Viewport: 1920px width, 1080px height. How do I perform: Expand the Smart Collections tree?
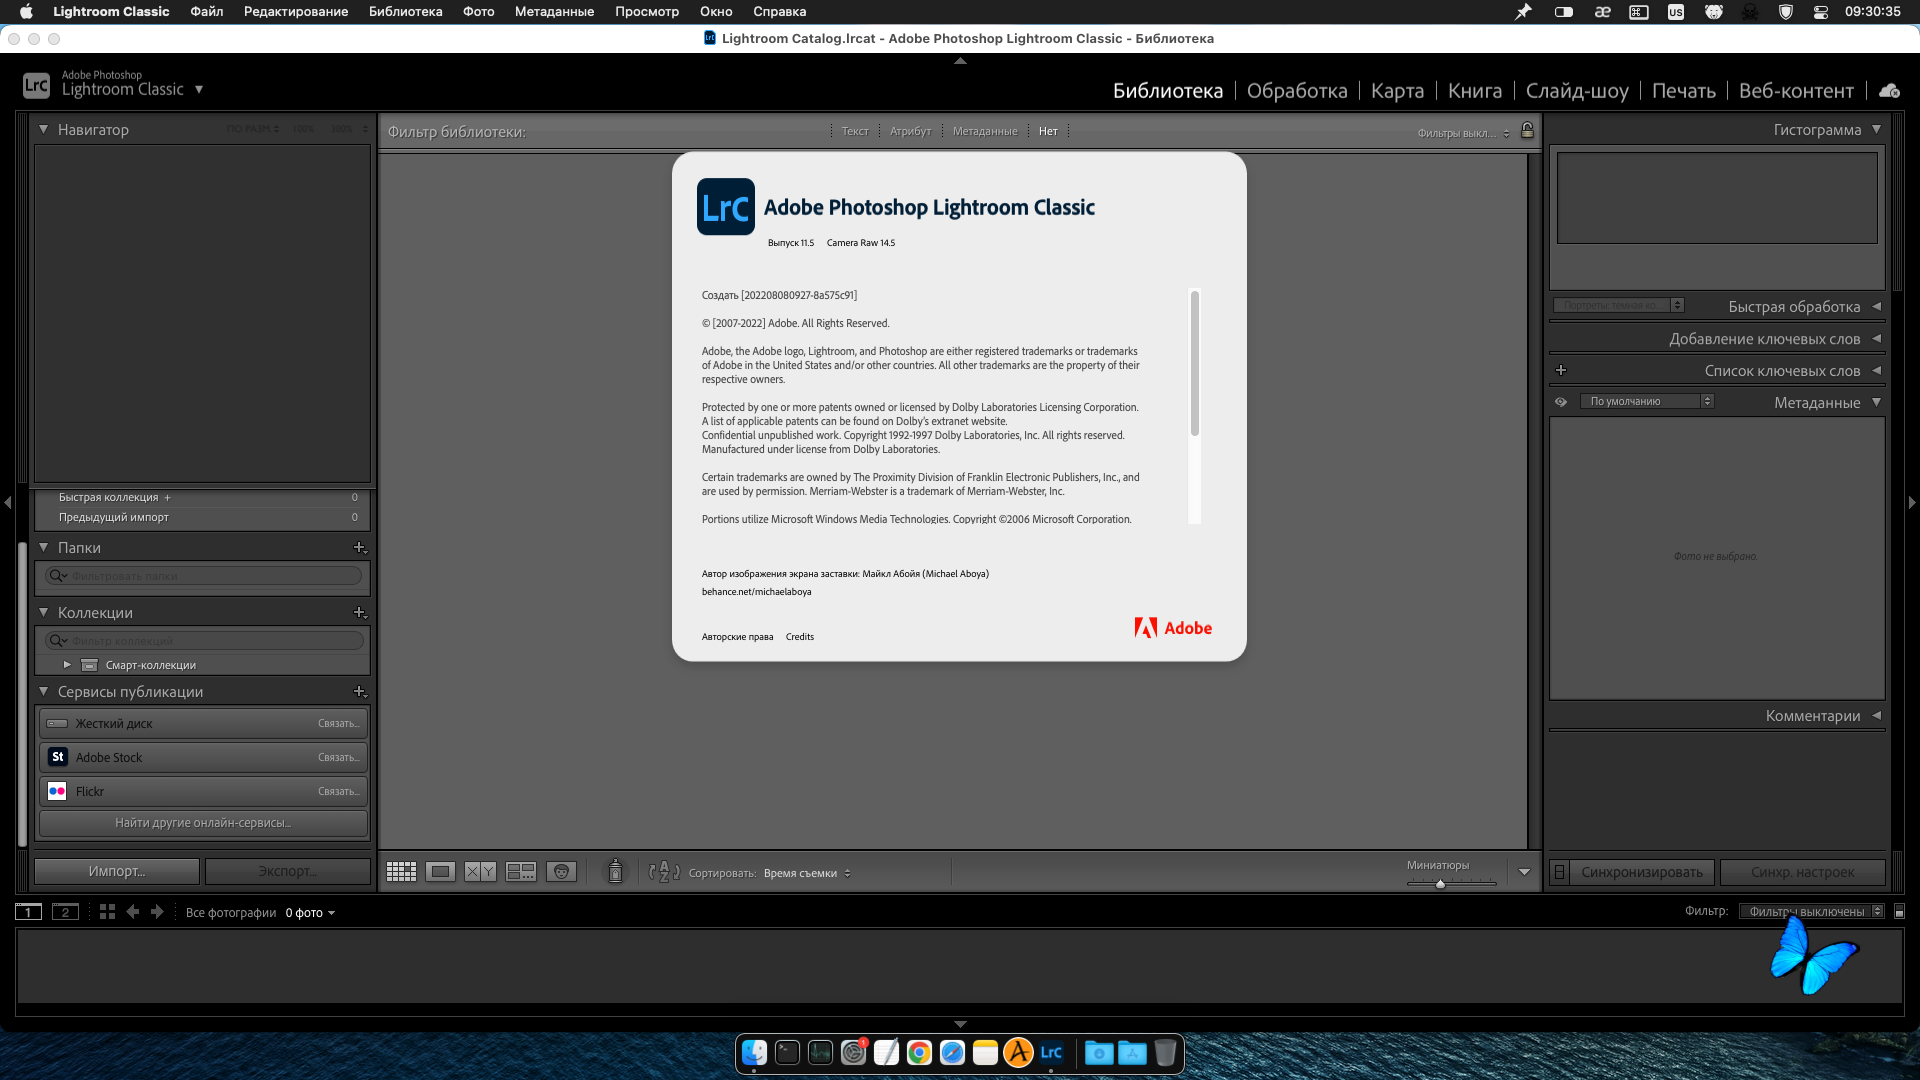(x=67, y=665)
